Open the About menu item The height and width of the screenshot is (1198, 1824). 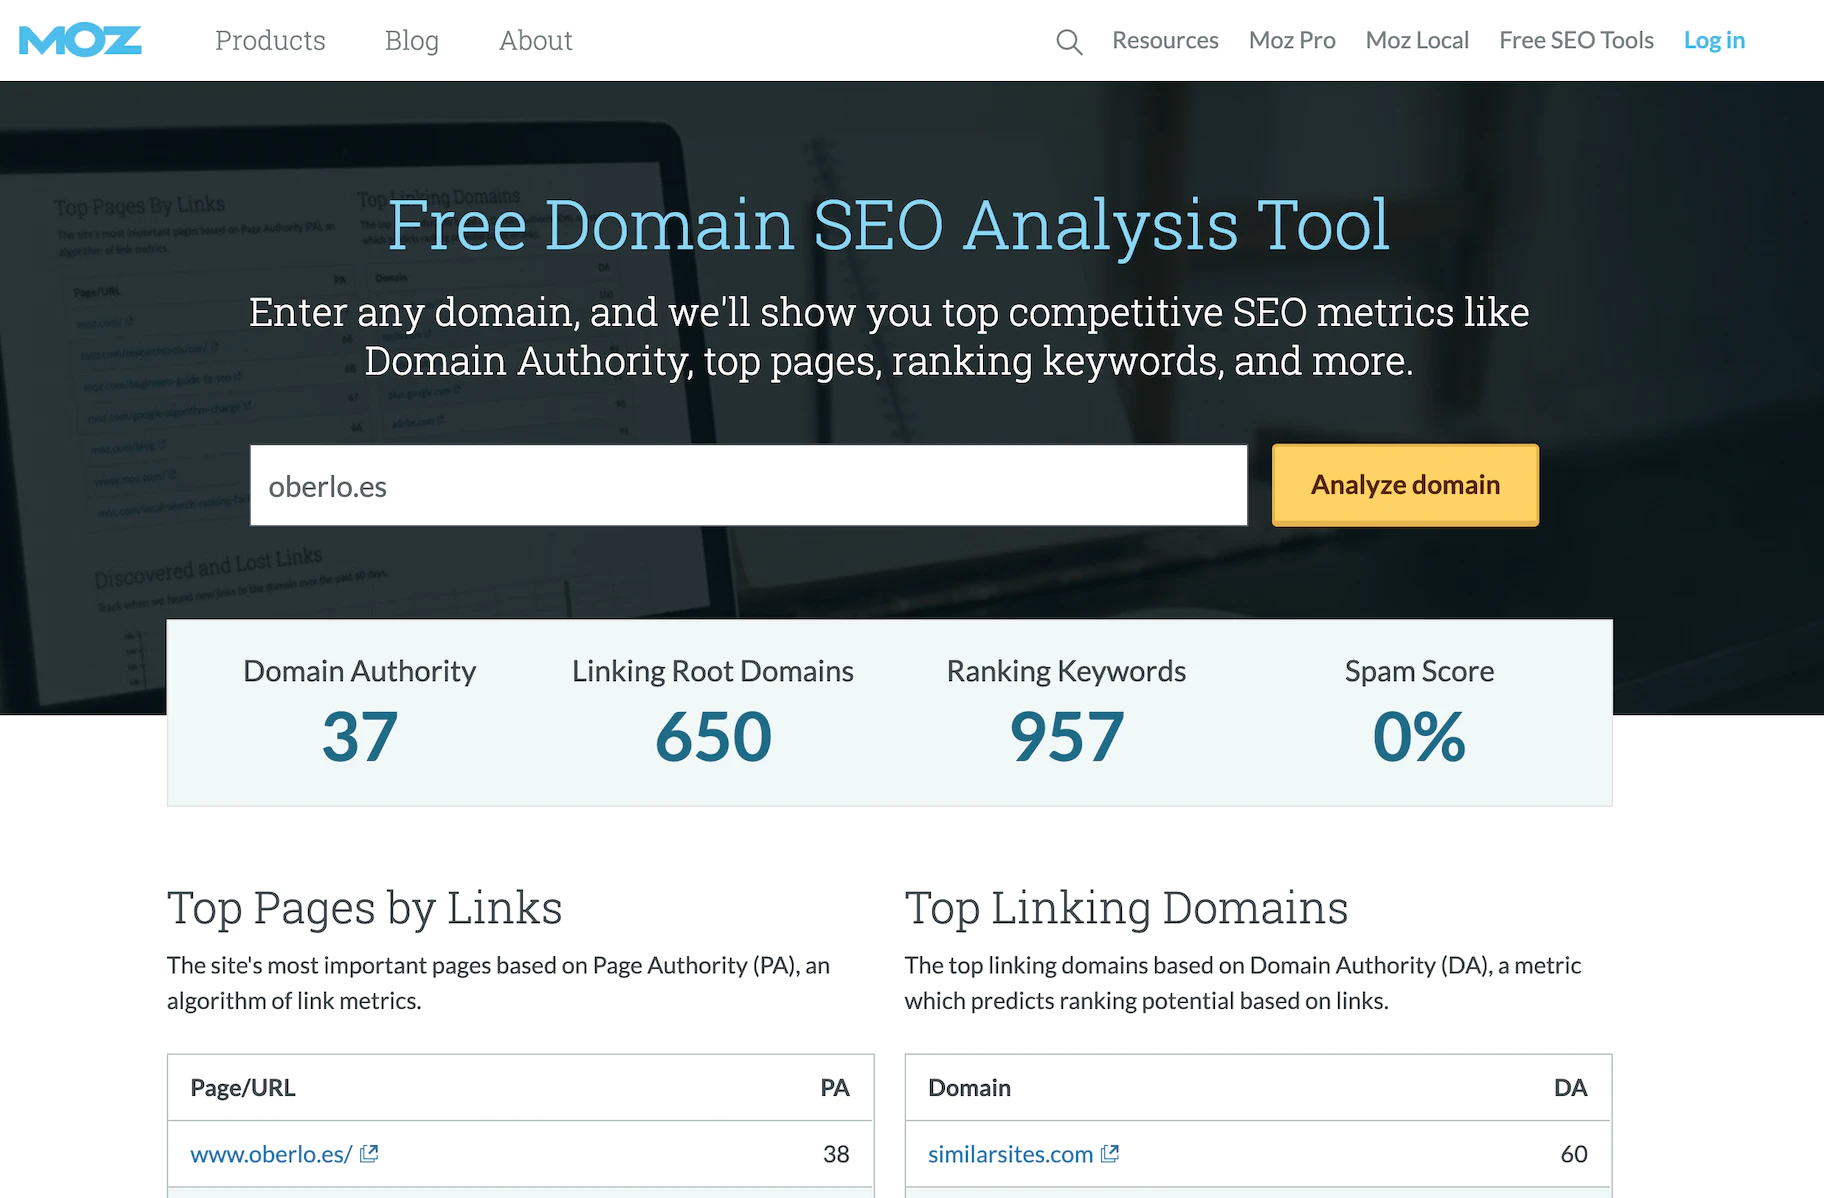536,41
